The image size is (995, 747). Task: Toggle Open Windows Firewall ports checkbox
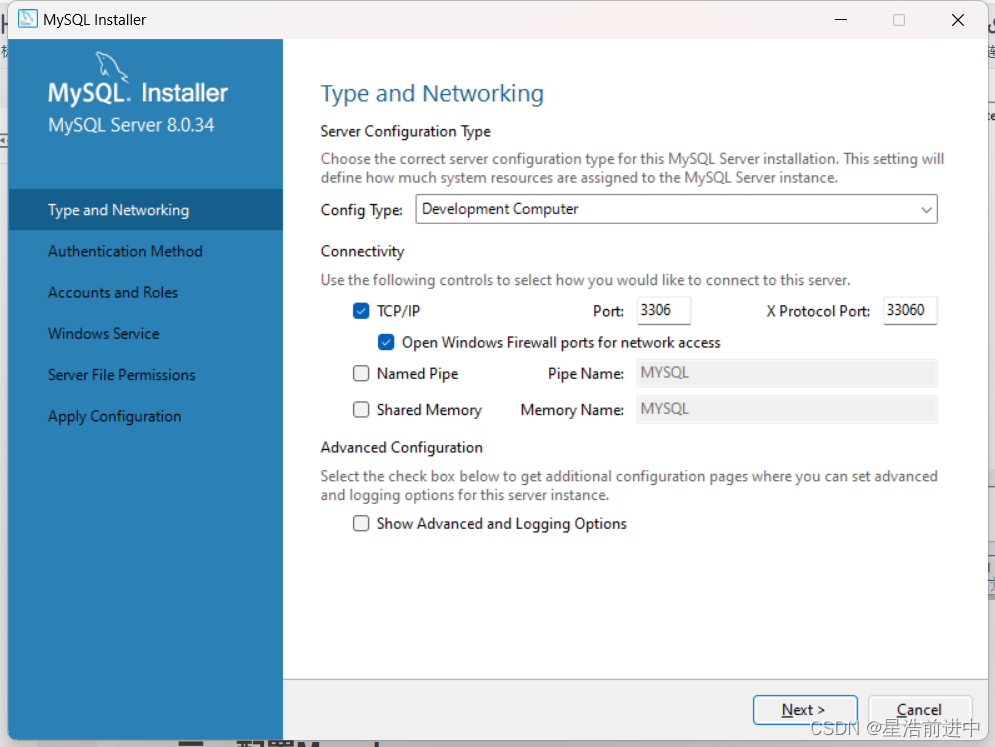click(386, 343)
